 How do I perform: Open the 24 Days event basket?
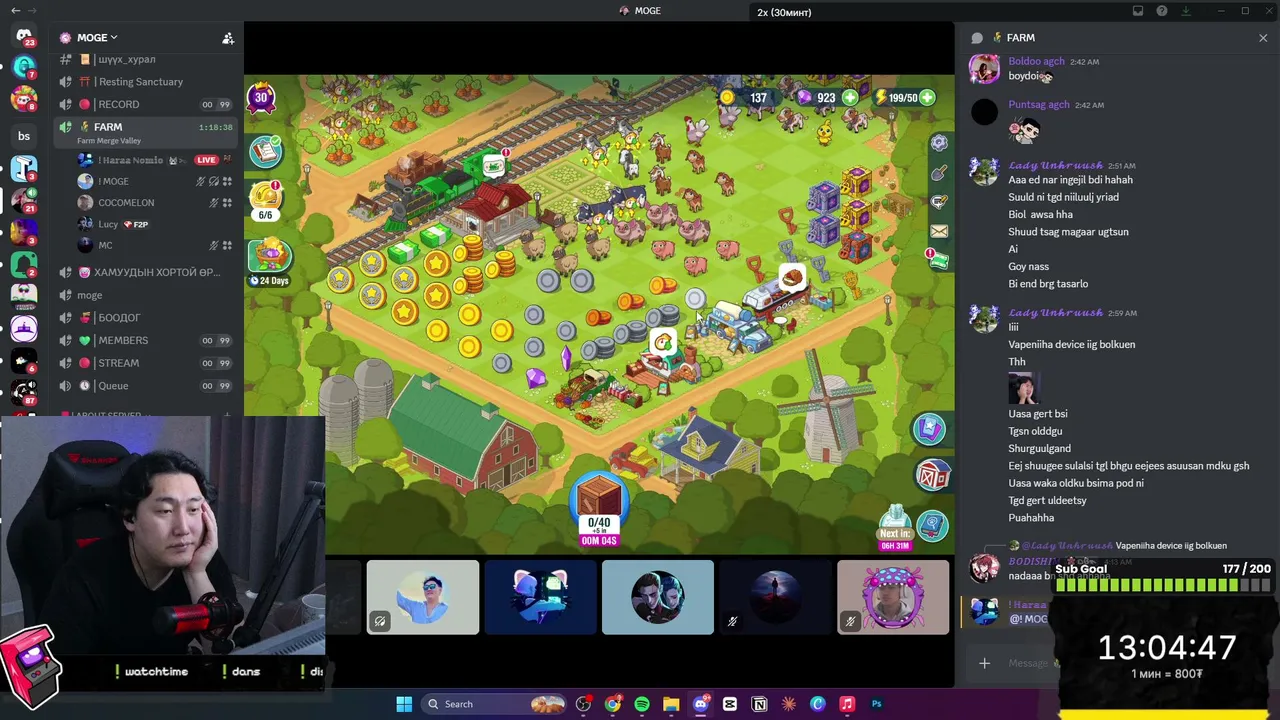click(270, 262)
